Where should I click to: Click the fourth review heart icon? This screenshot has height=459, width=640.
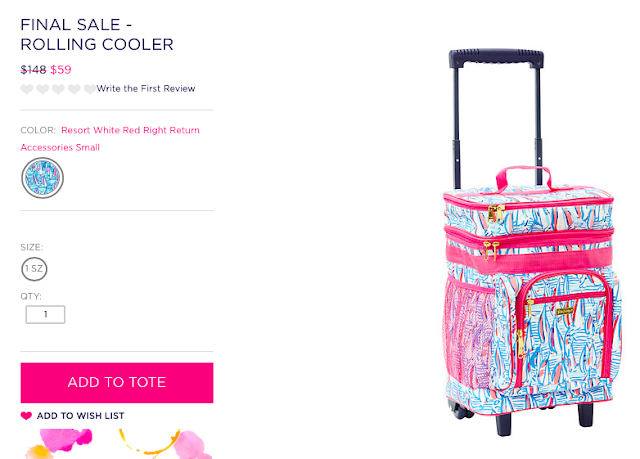pyautogui.click(x=74, y=89)
